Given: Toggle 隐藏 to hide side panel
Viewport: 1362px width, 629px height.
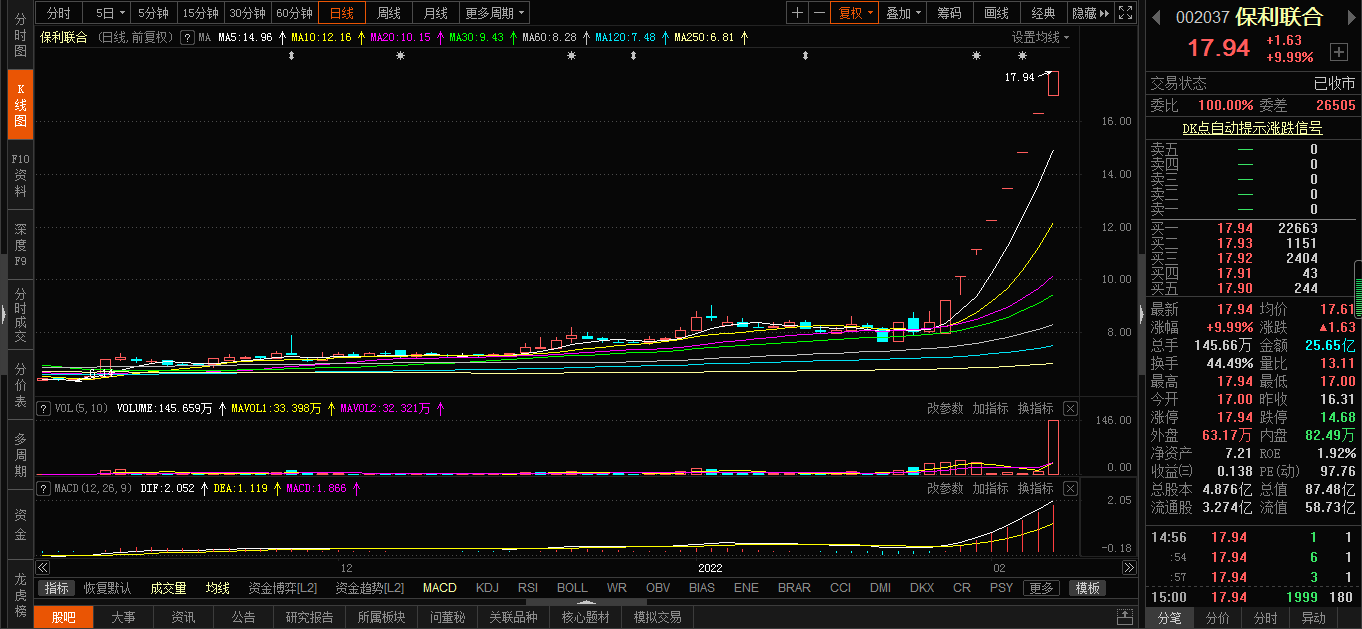Looking at the screenshot, I should (1090, 13).
